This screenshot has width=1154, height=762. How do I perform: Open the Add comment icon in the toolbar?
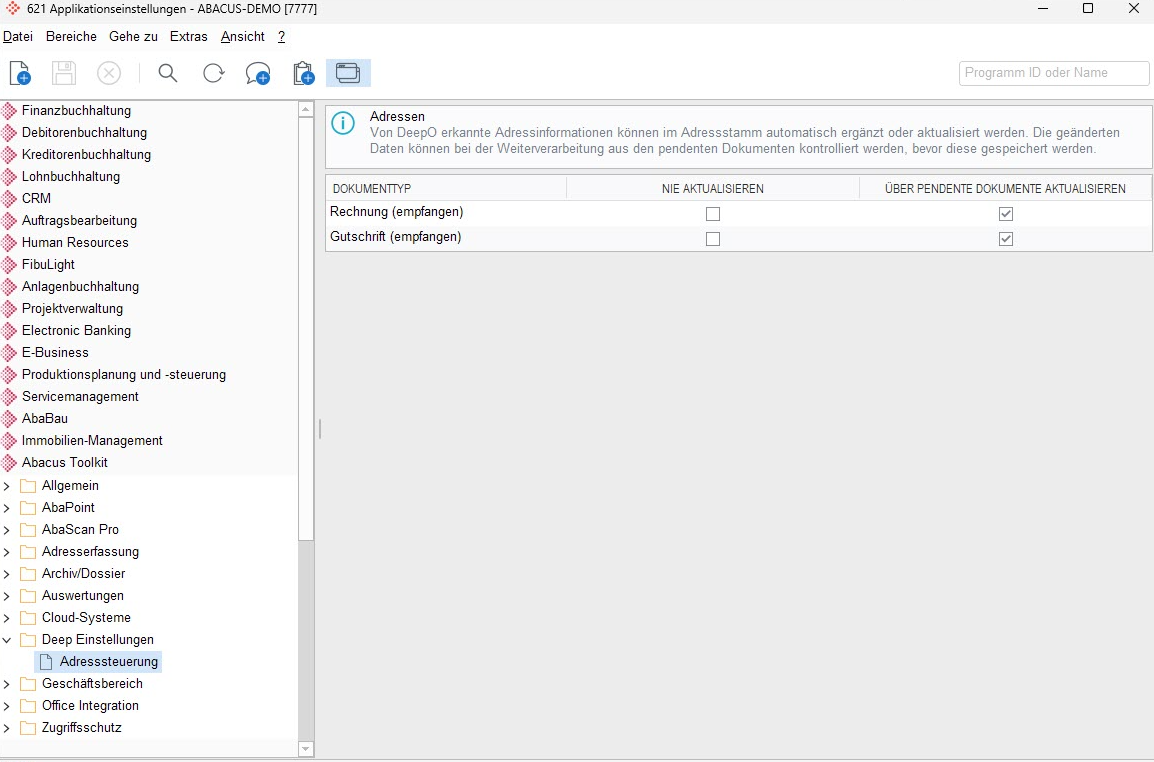click(x=258, y=73)
